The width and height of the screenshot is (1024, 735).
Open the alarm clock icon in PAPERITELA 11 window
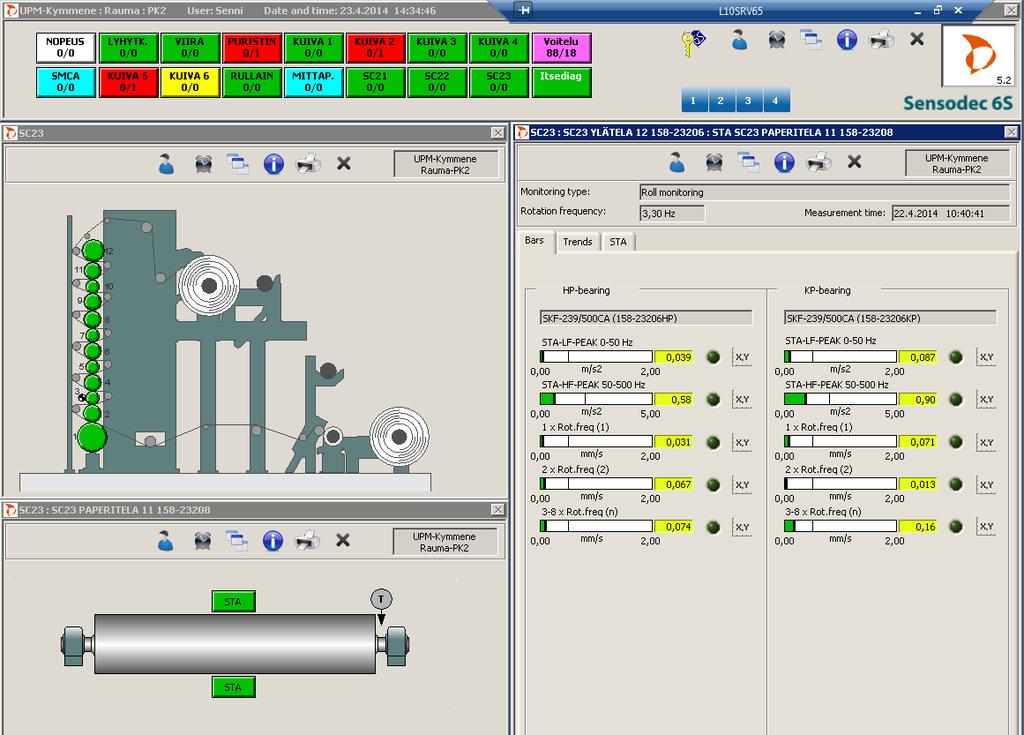coord(202,540)
